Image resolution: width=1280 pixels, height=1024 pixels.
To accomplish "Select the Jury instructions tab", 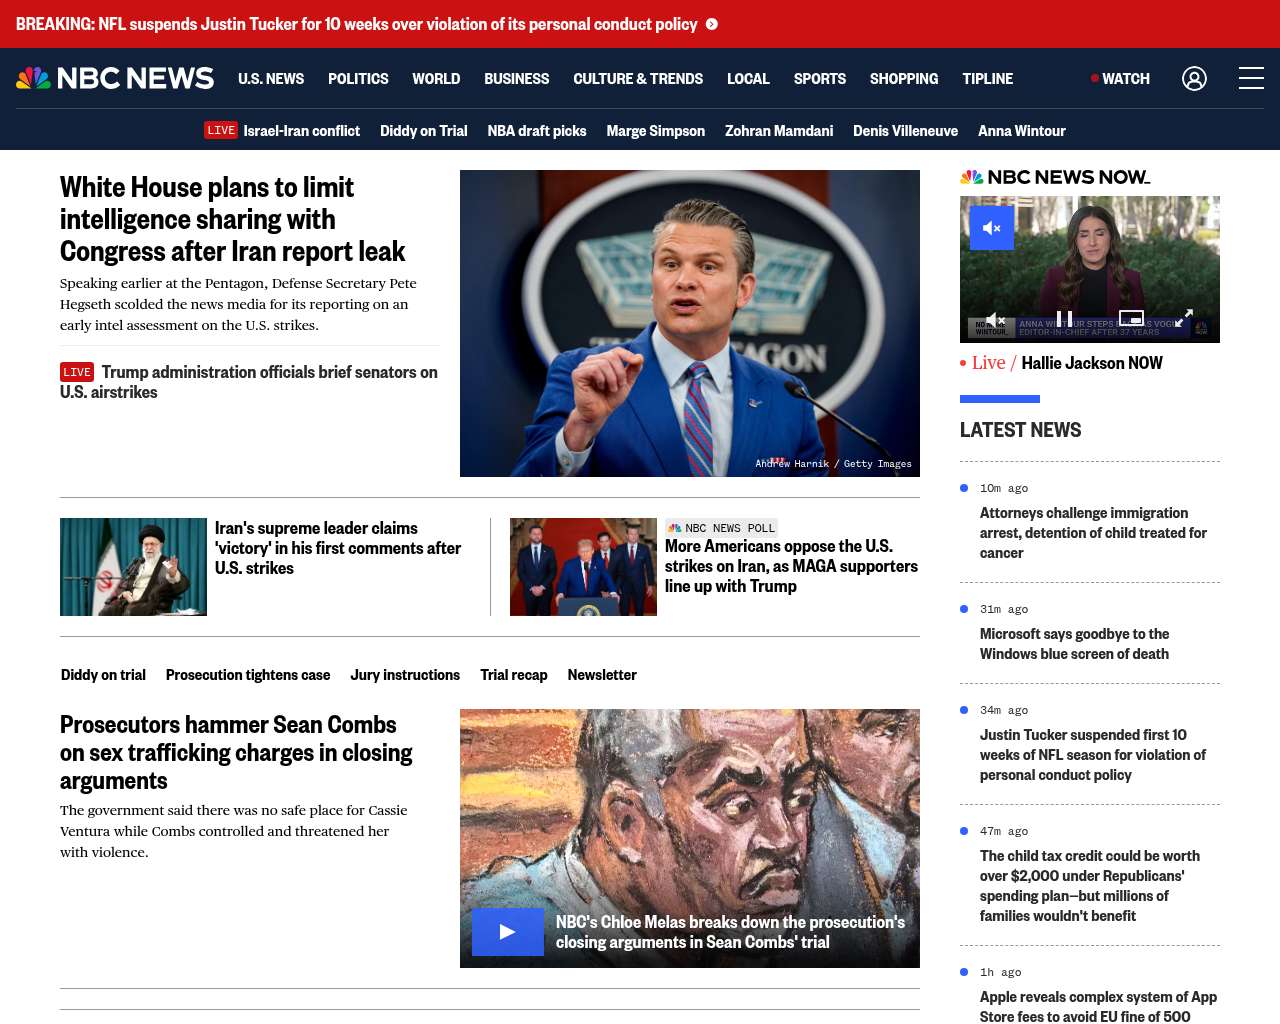I will (405, 675).
